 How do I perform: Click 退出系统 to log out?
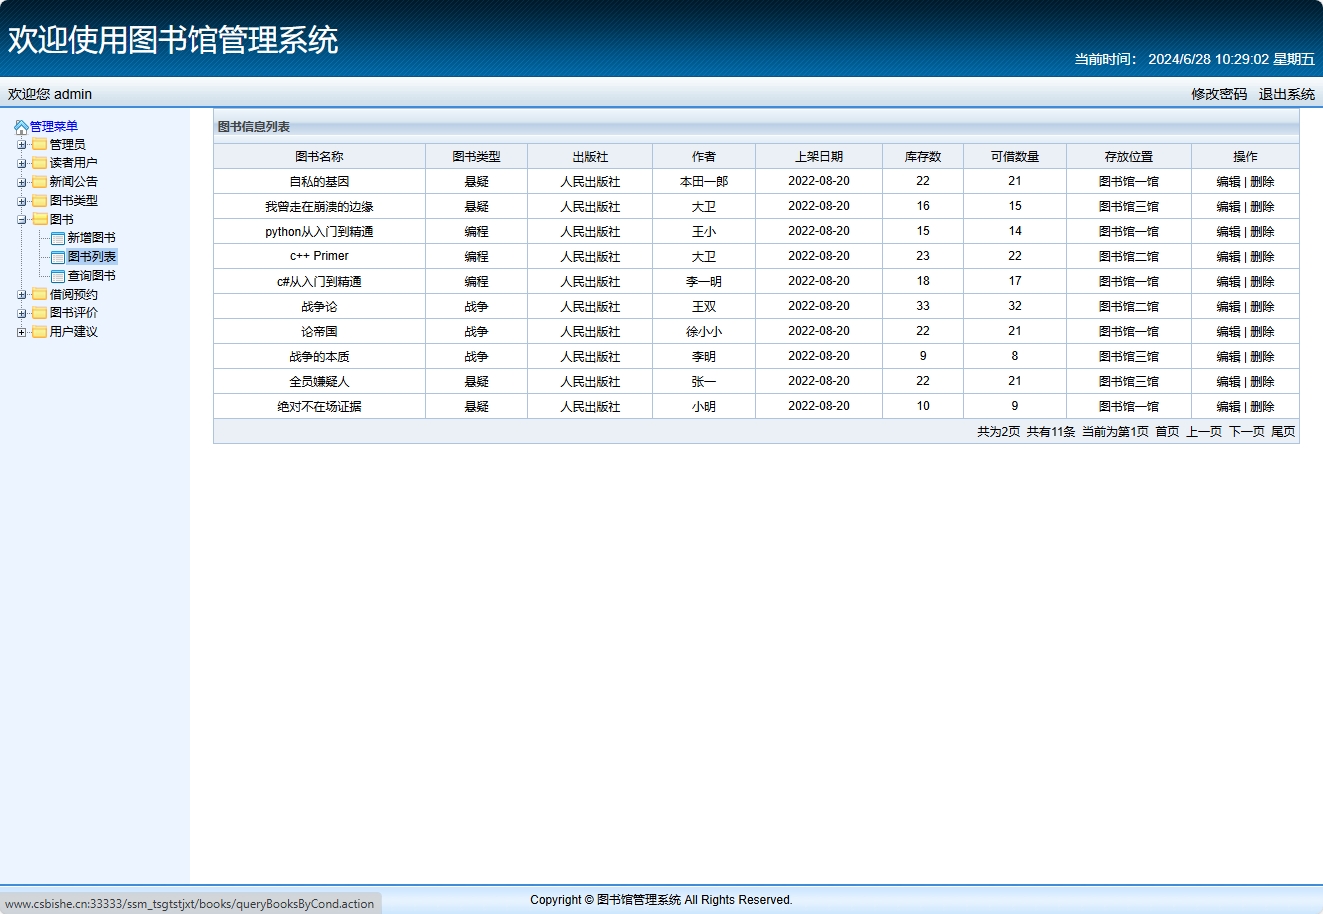pyautogui.click(x=1286, y=94)
